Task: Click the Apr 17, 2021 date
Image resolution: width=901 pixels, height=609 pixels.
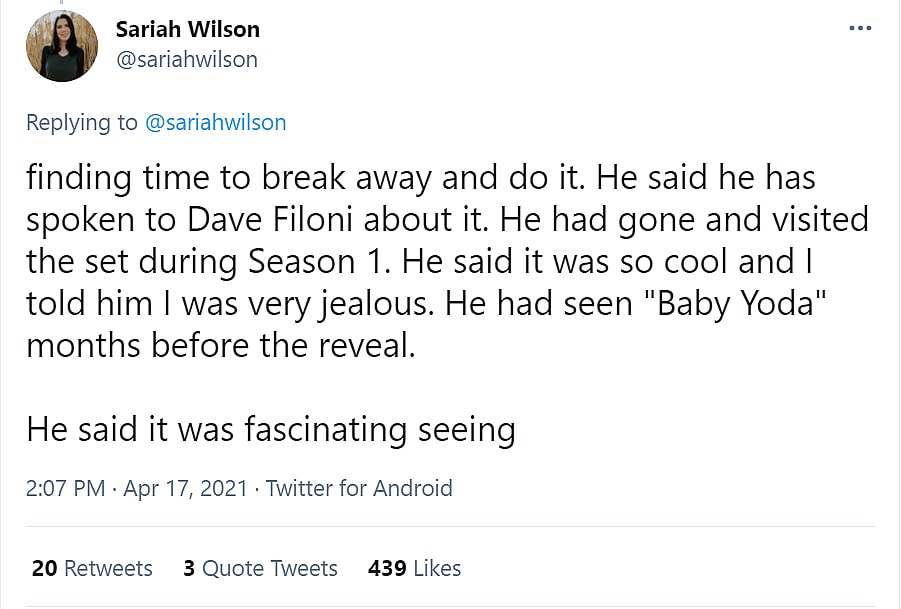Action: pos(184,488)
